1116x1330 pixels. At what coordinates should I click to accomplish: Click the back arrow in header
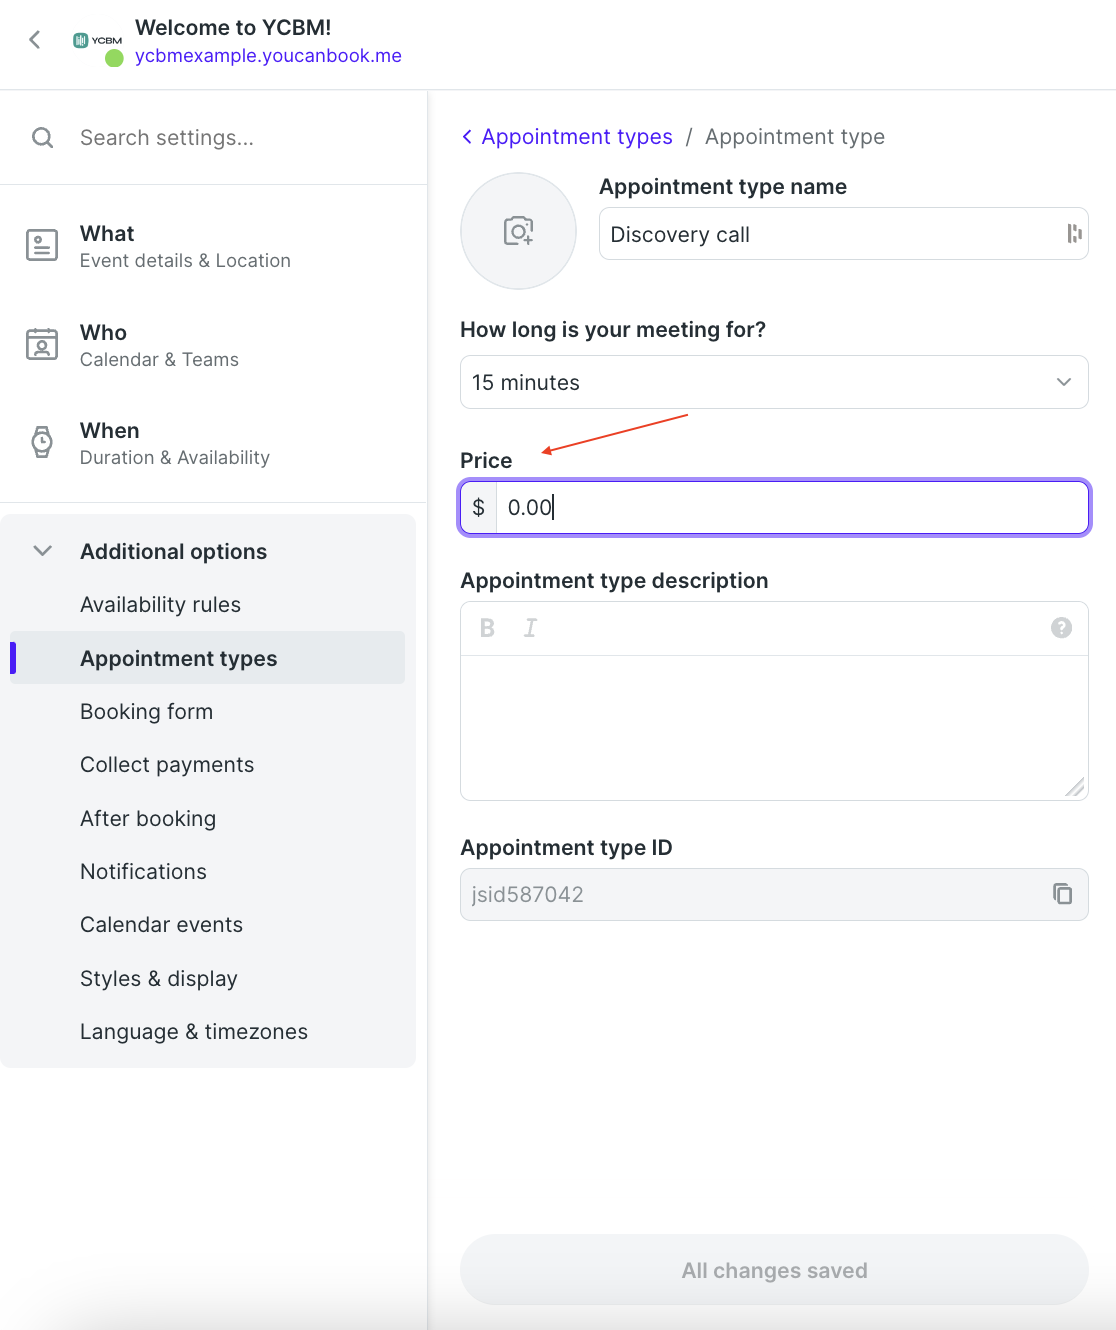click(x=35, y=40)
